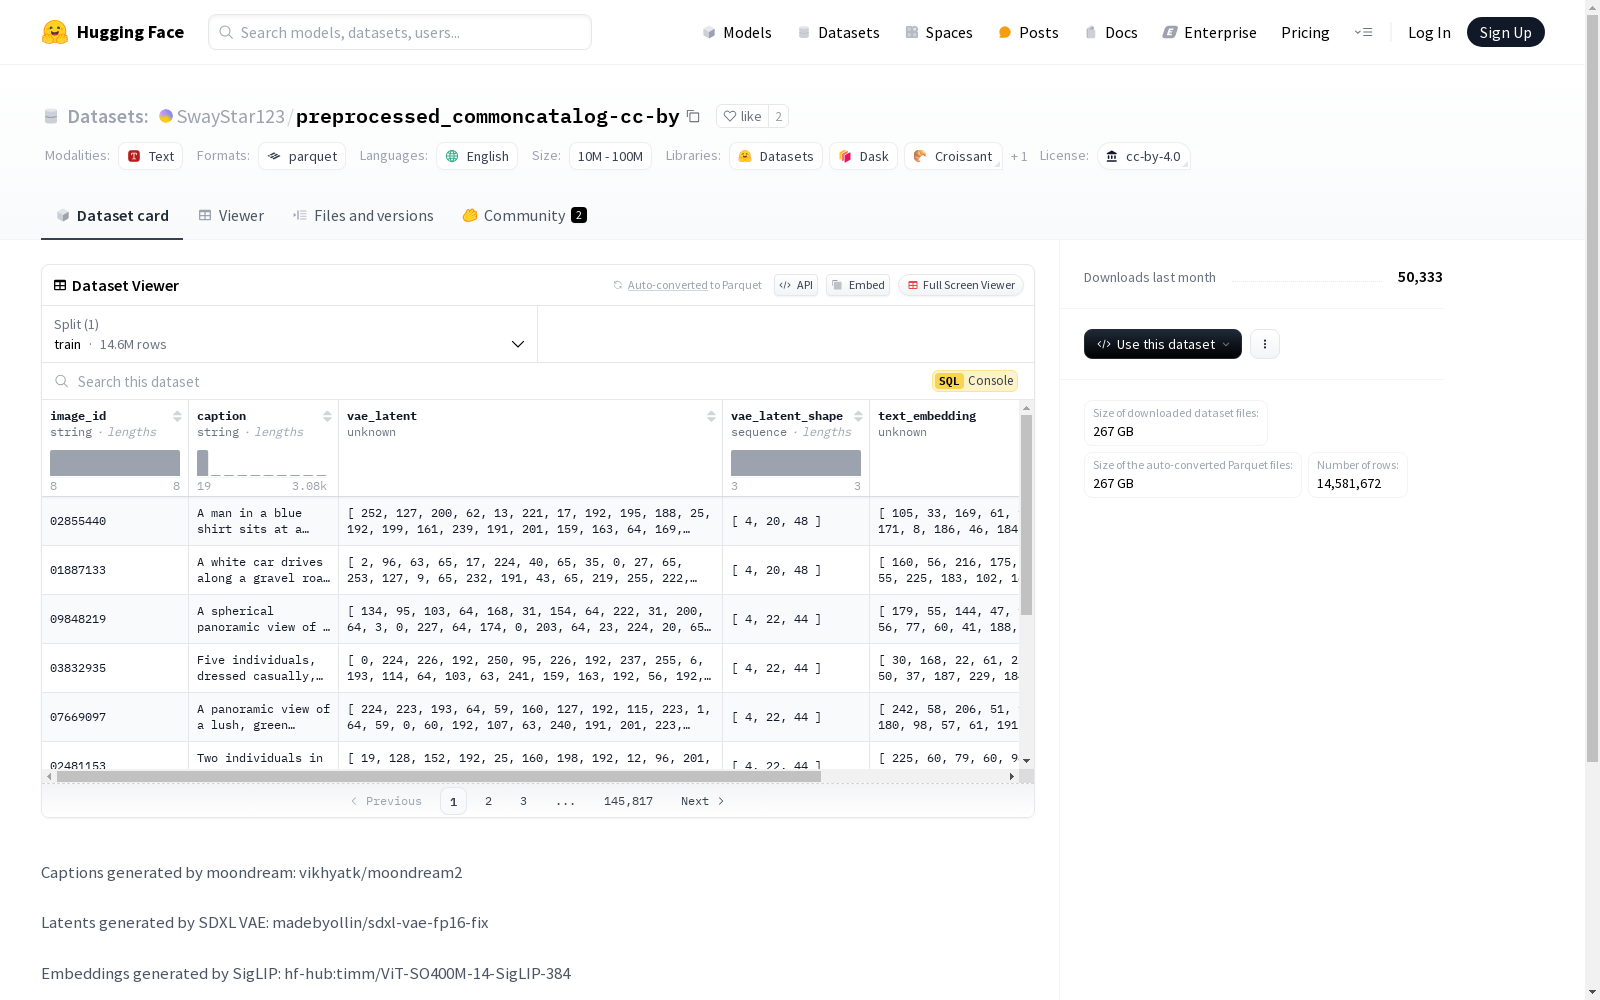Open the more options three-dot menu

tap(1265, 344)
